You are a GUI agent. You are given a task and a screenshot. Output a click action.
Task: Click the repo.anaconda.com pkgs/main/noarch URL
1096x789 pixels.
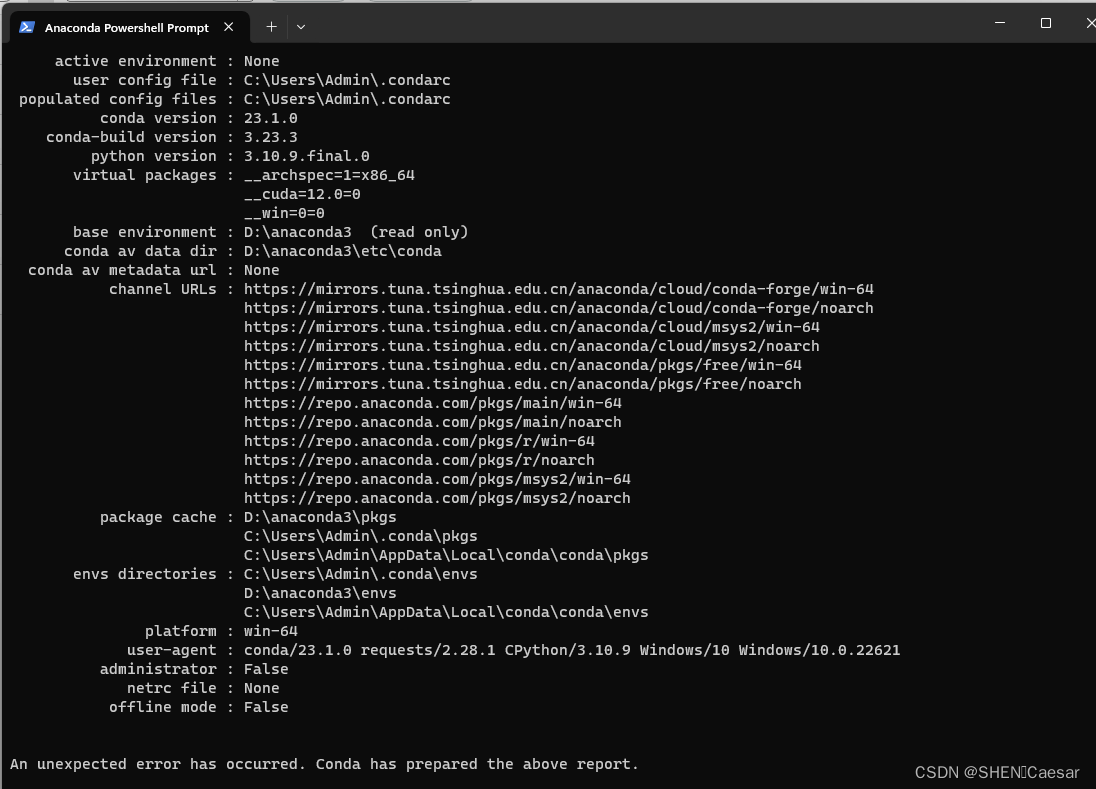pyautogui.click(x=433, y=422)
